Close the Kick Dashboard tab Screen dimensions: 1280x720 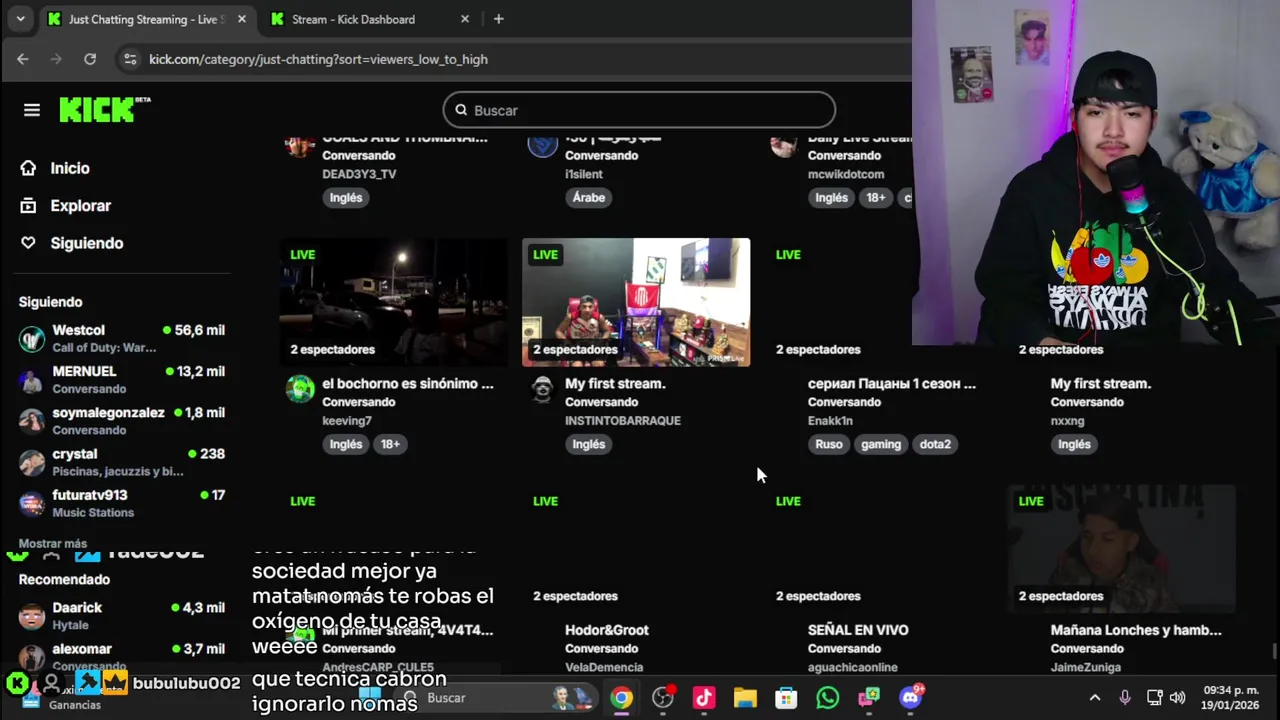point(464,19)
